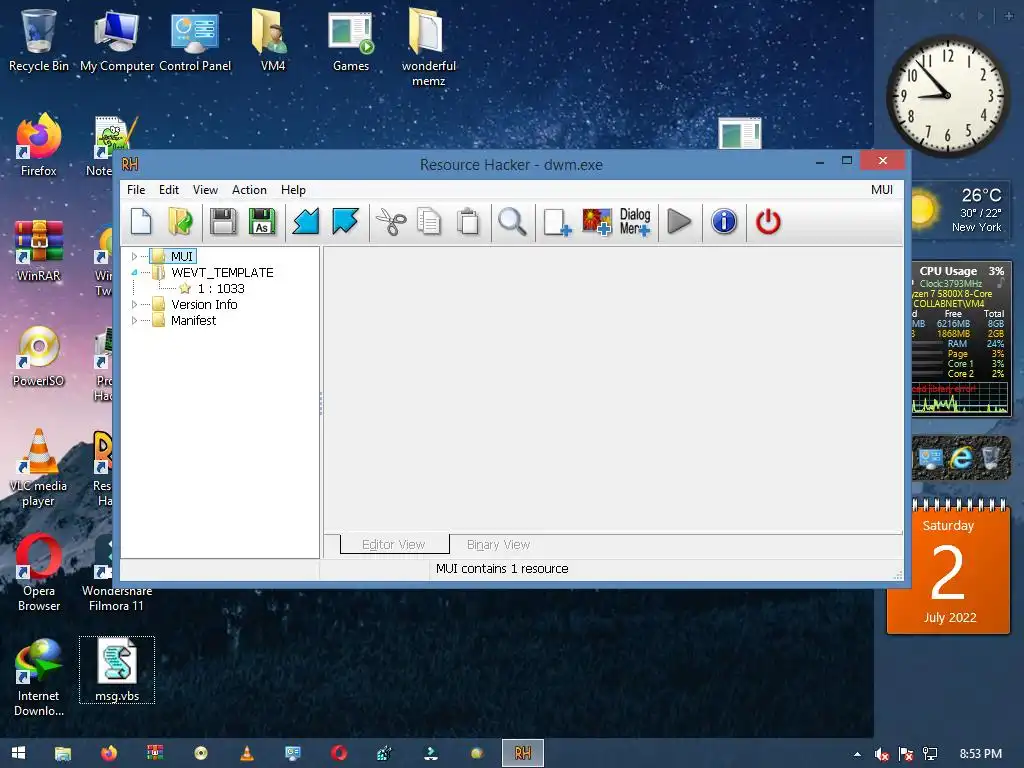Select the wonderful memz folder
The image size is (1024, 768).
point(428,47)
